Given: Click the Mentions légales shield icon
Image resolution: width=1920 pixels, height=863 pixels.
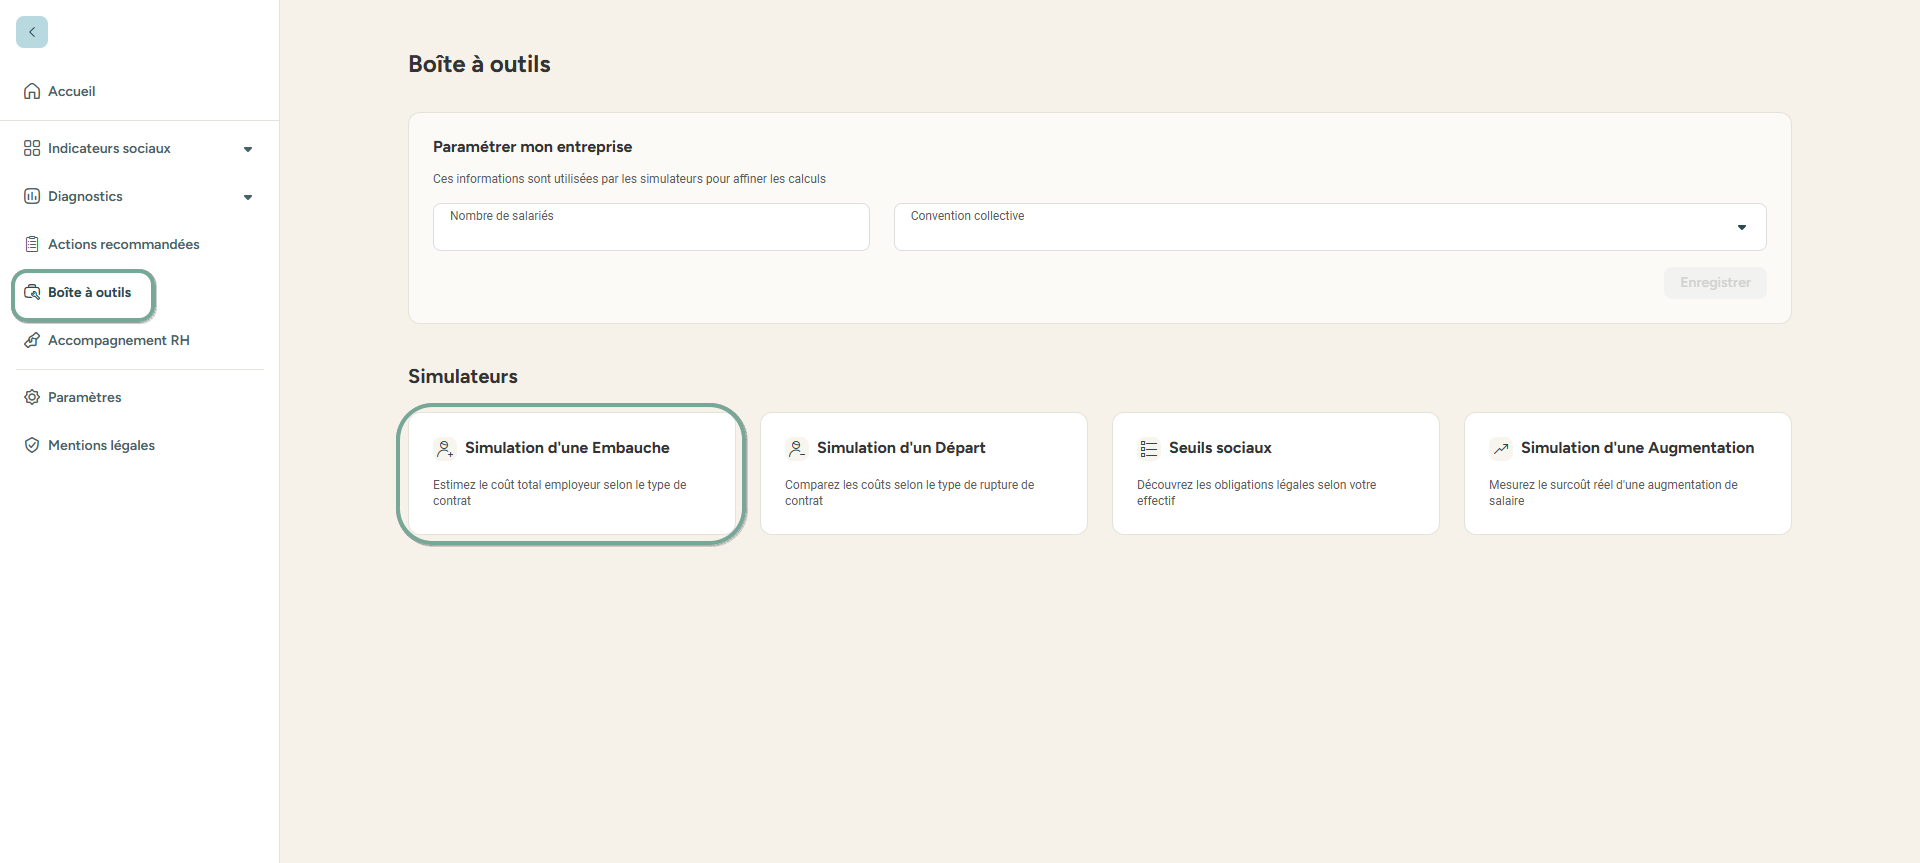Looking at the screenshot, I should point(32,445).
